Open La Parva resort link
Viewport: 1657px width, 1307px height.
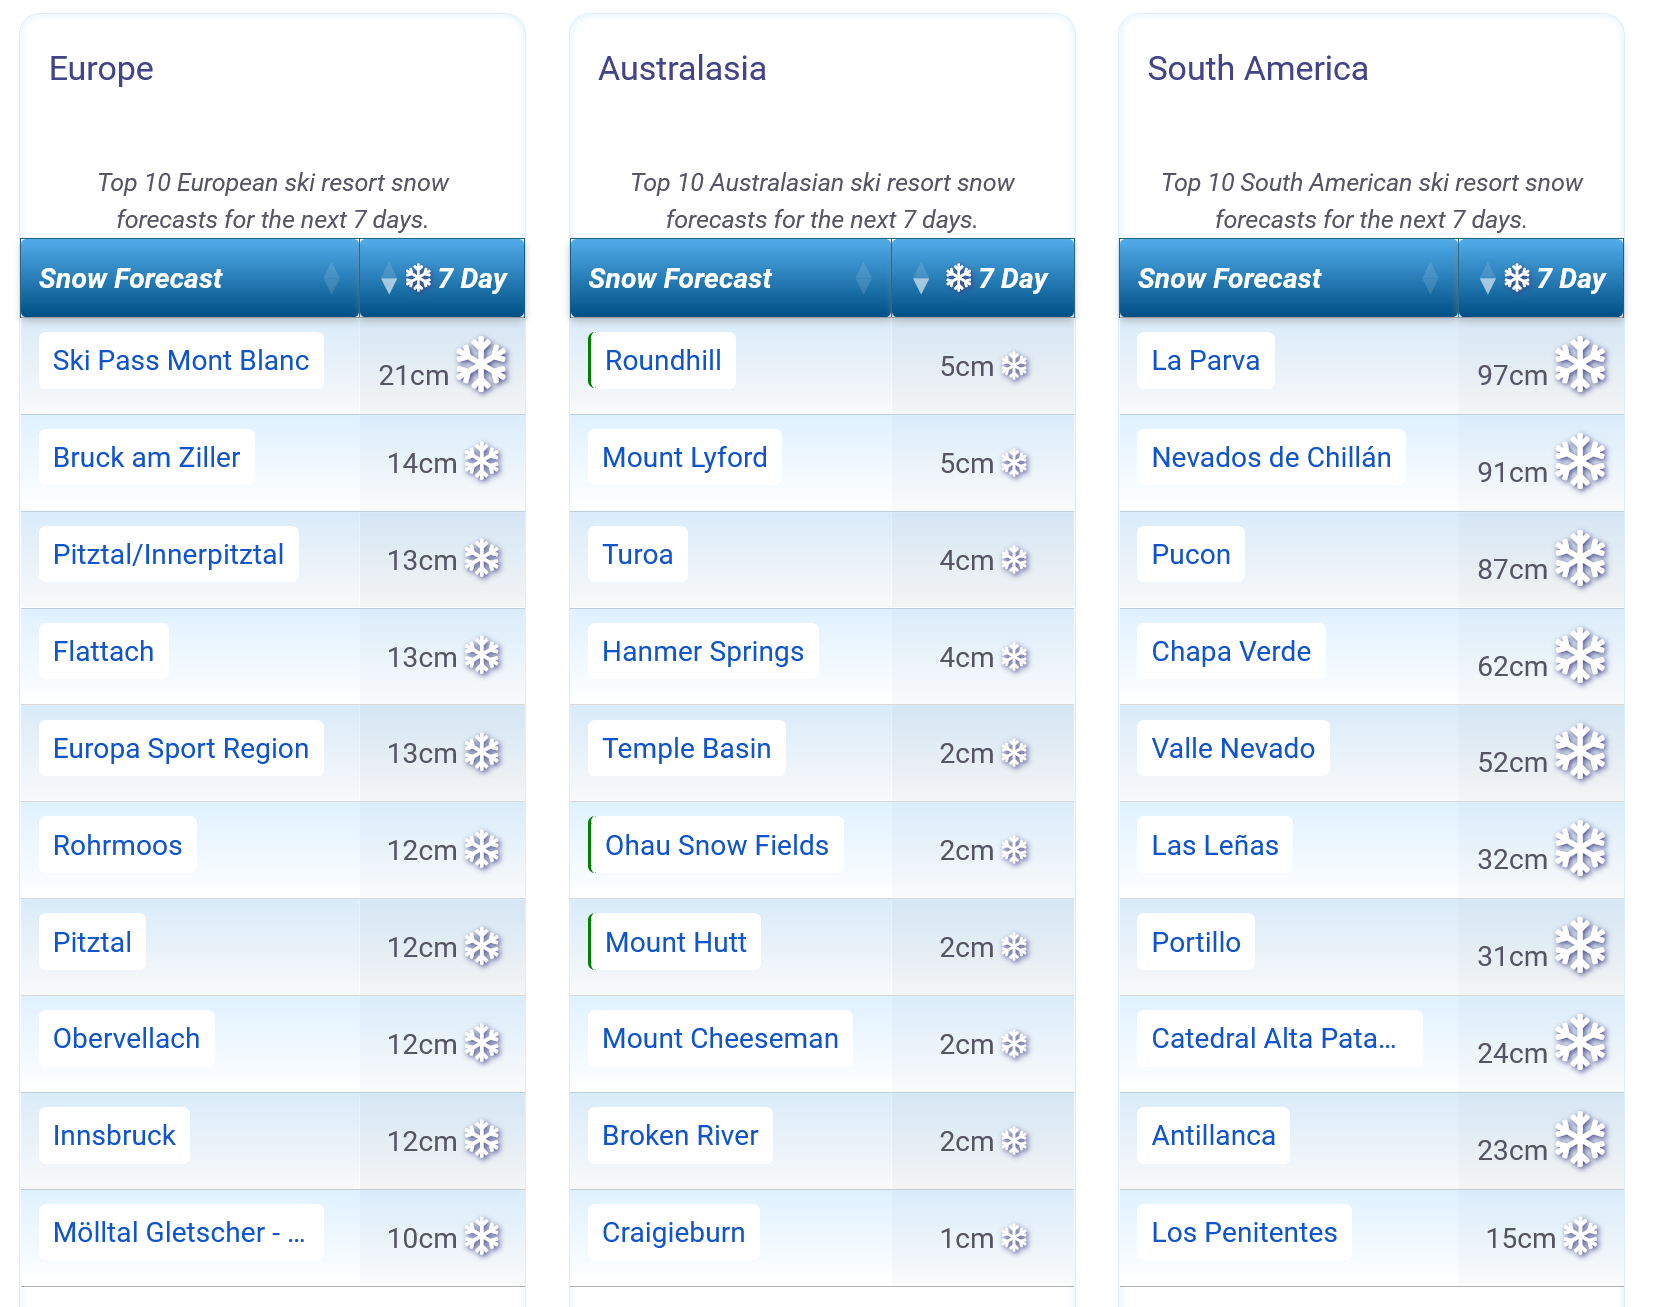pyautogui.click(x=1206, y=360)
